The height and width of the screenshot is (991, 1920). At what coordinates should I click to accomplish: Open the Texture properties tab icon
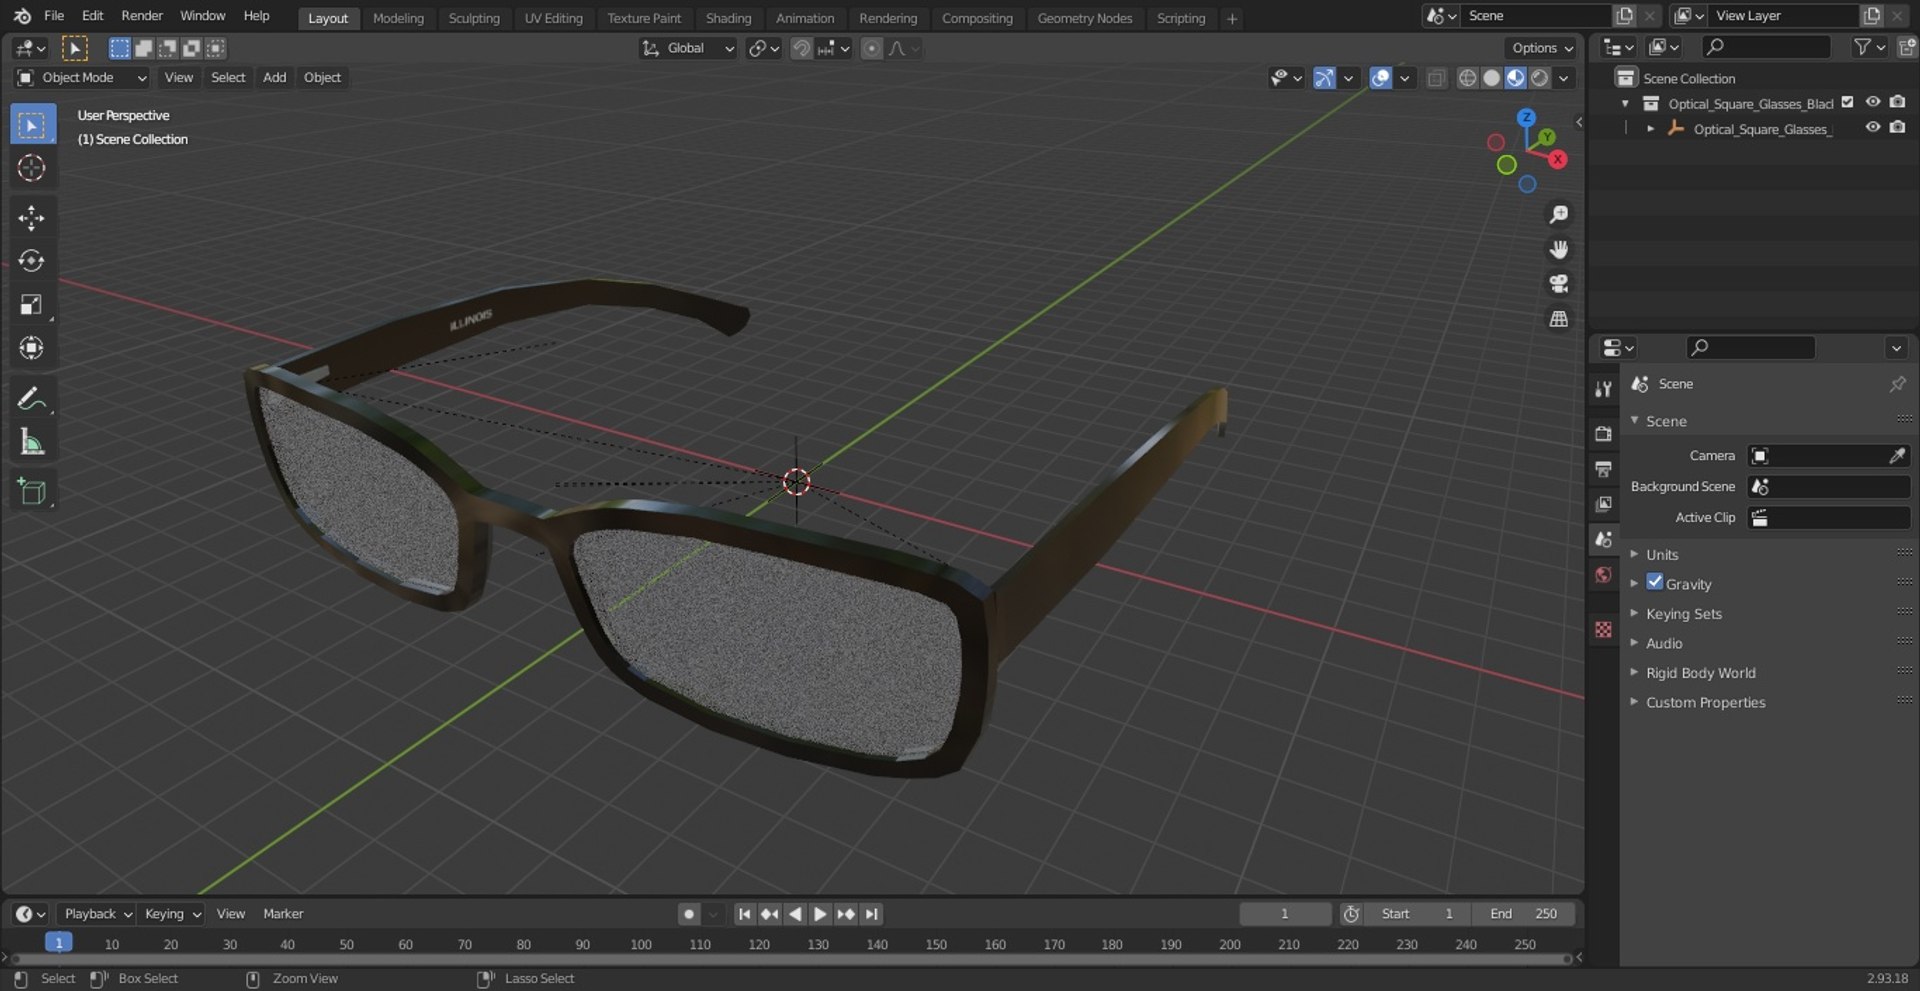tap(1604, 629)
